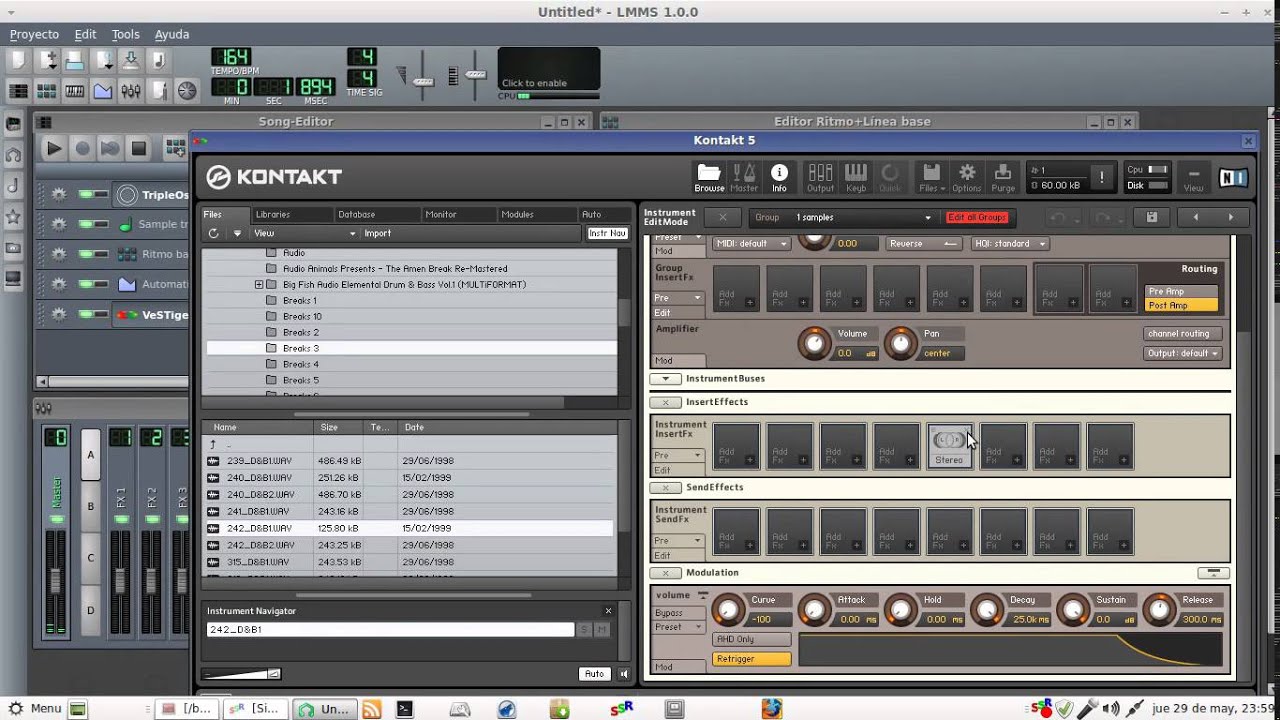Toggle the Instr Nav button
This screenshot has height=720, width=1280.
pos(607,233)
